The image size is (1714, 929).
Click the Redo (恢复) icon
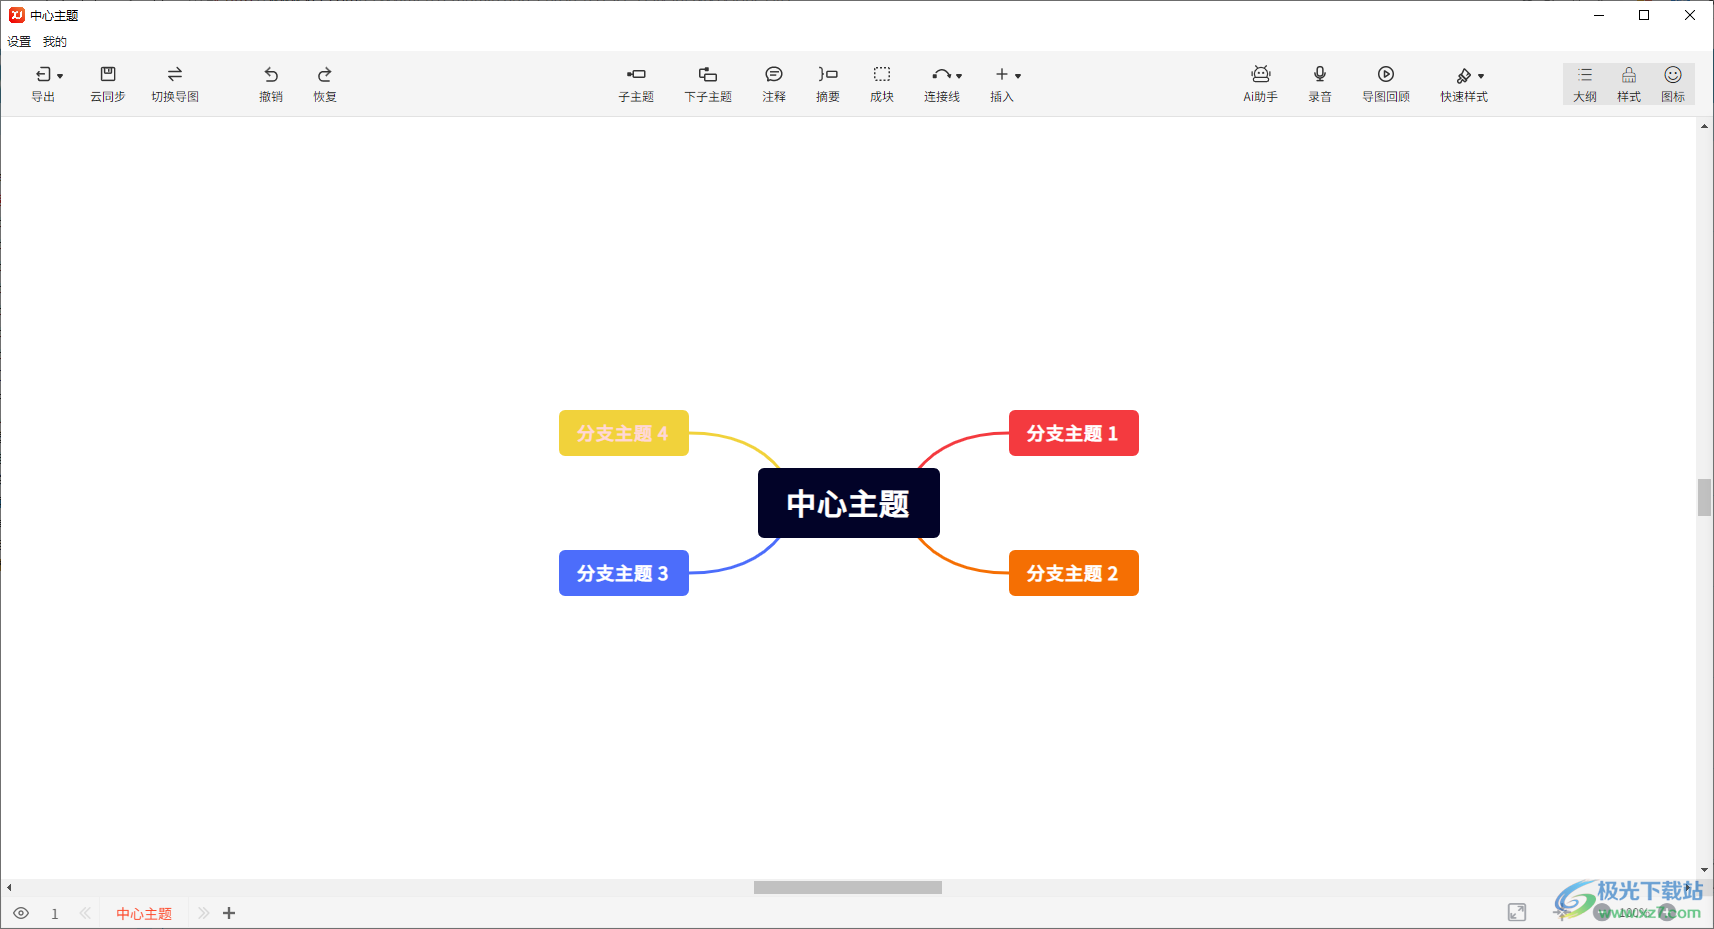coord(325,74)
